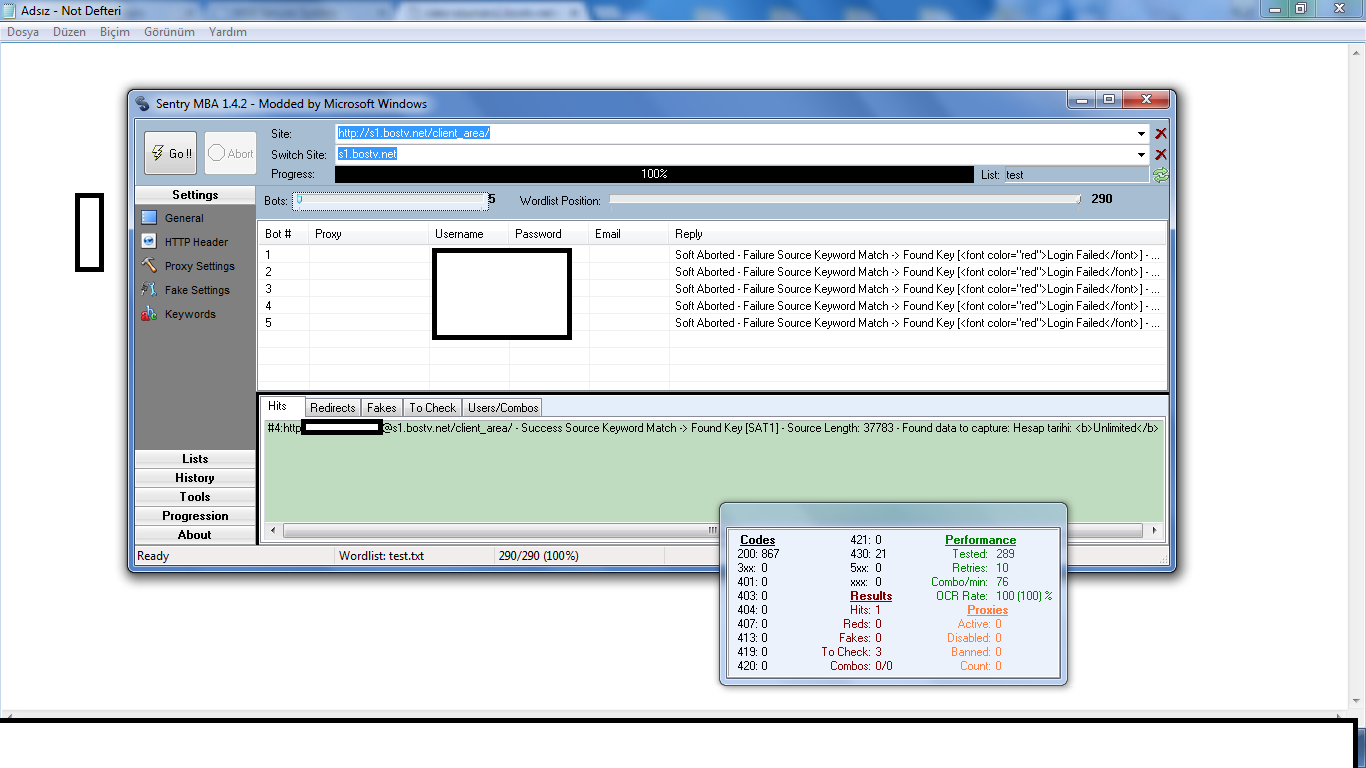The height and width of the screenshot is (768, 1366).
Task: Open the Switch Site dropdown arrow
Action: (1141, 155)
